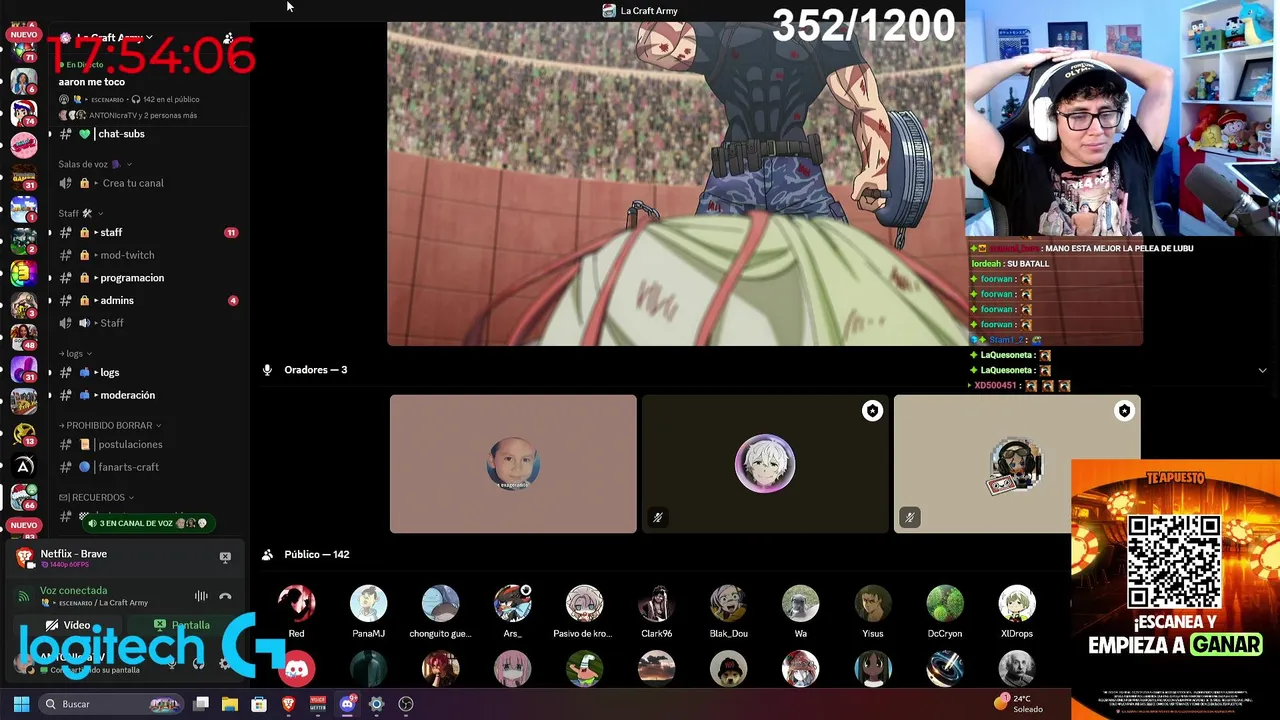This screenshot has width=1280, height=720.
Task: Open Yisus's audience avatar
Action: (873, 604)
